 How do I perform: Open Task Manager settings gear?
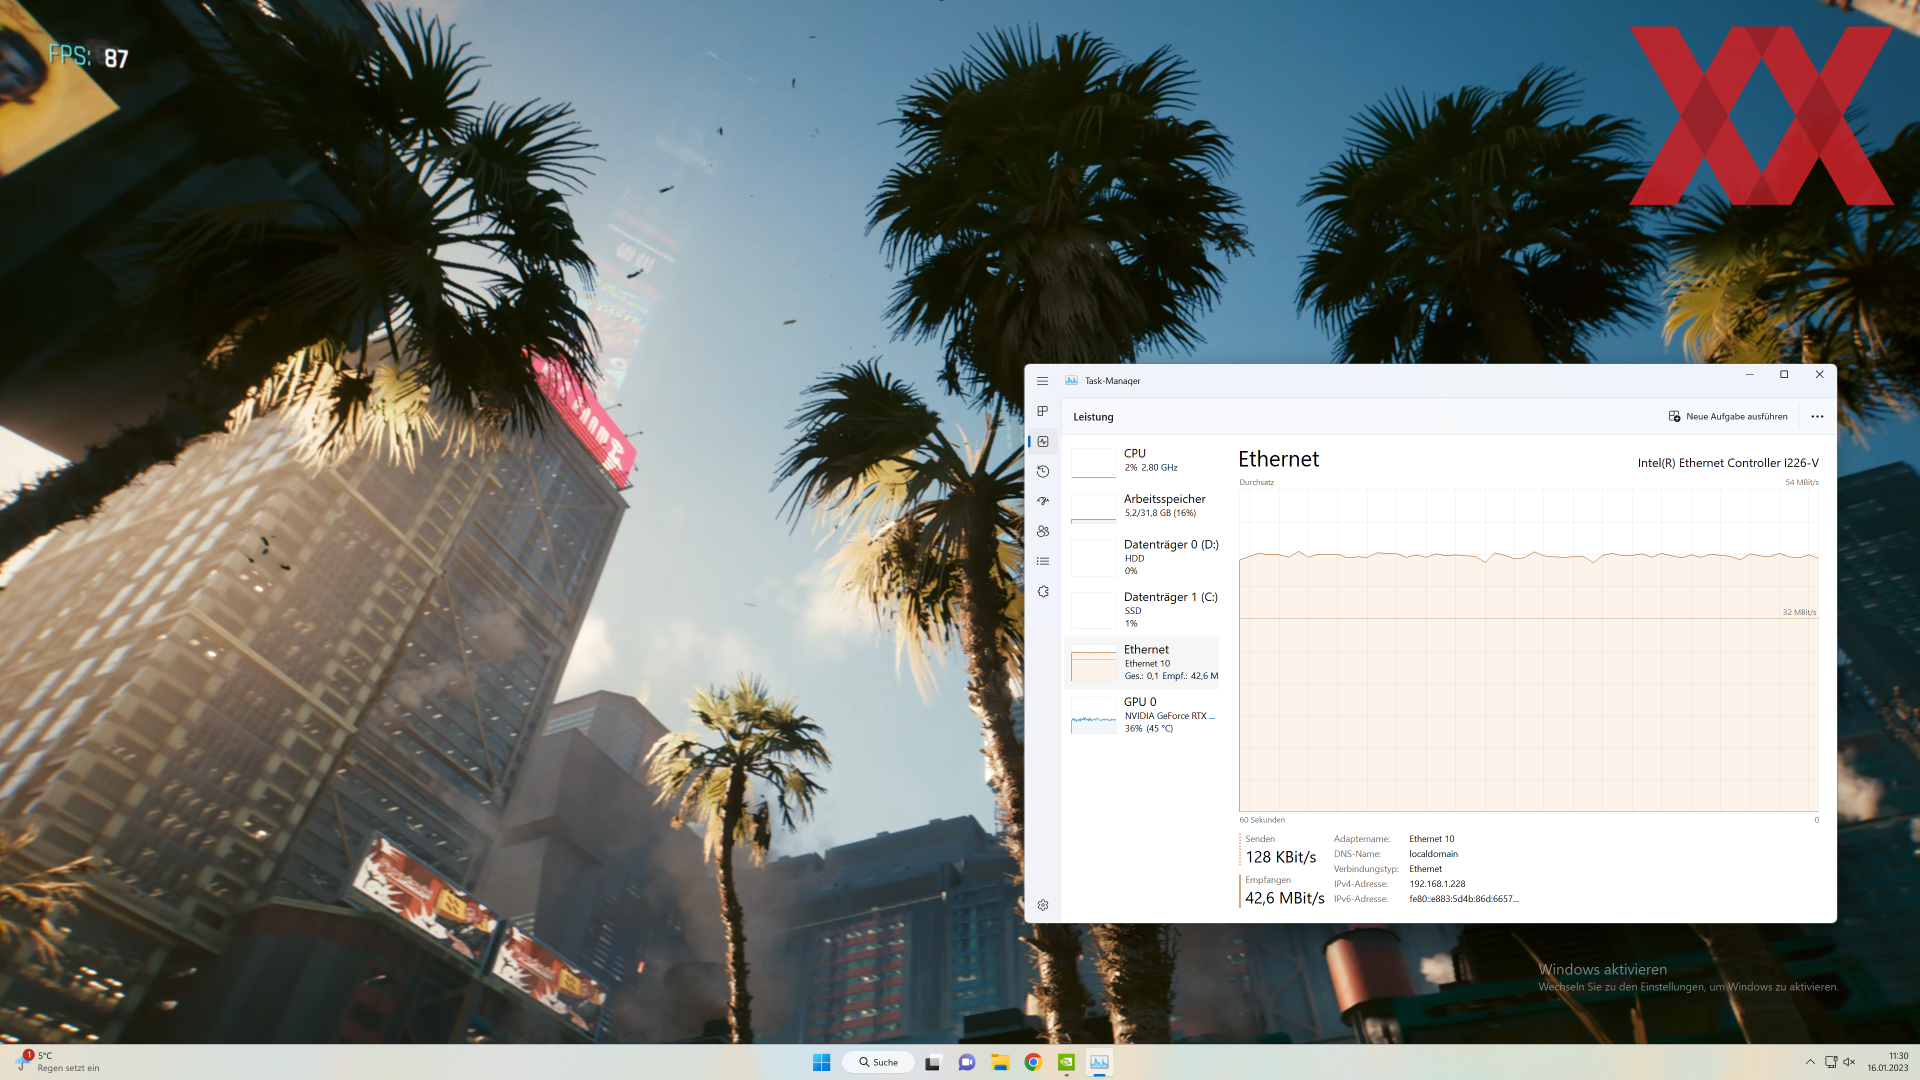1042,905
